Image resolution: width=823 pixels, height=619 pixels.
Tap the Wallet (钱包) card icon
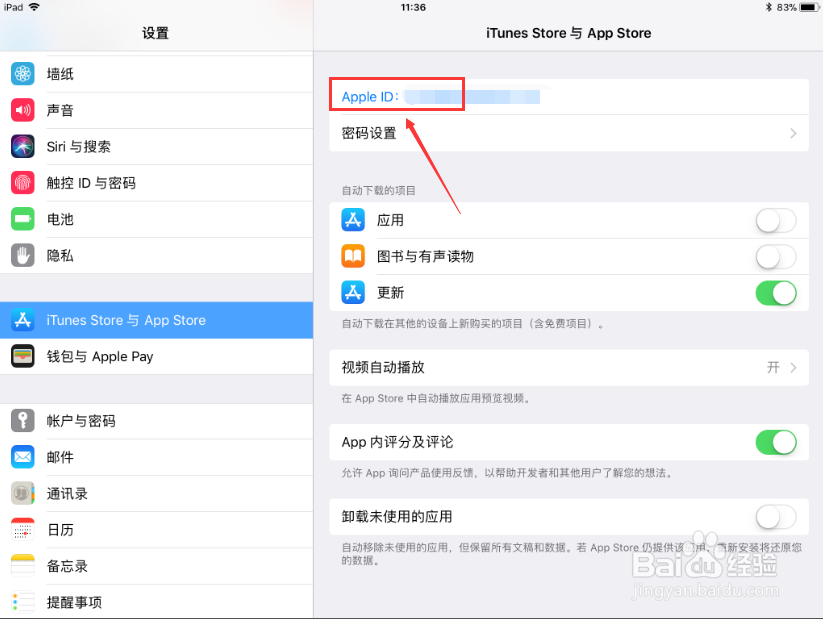(23, 356)
